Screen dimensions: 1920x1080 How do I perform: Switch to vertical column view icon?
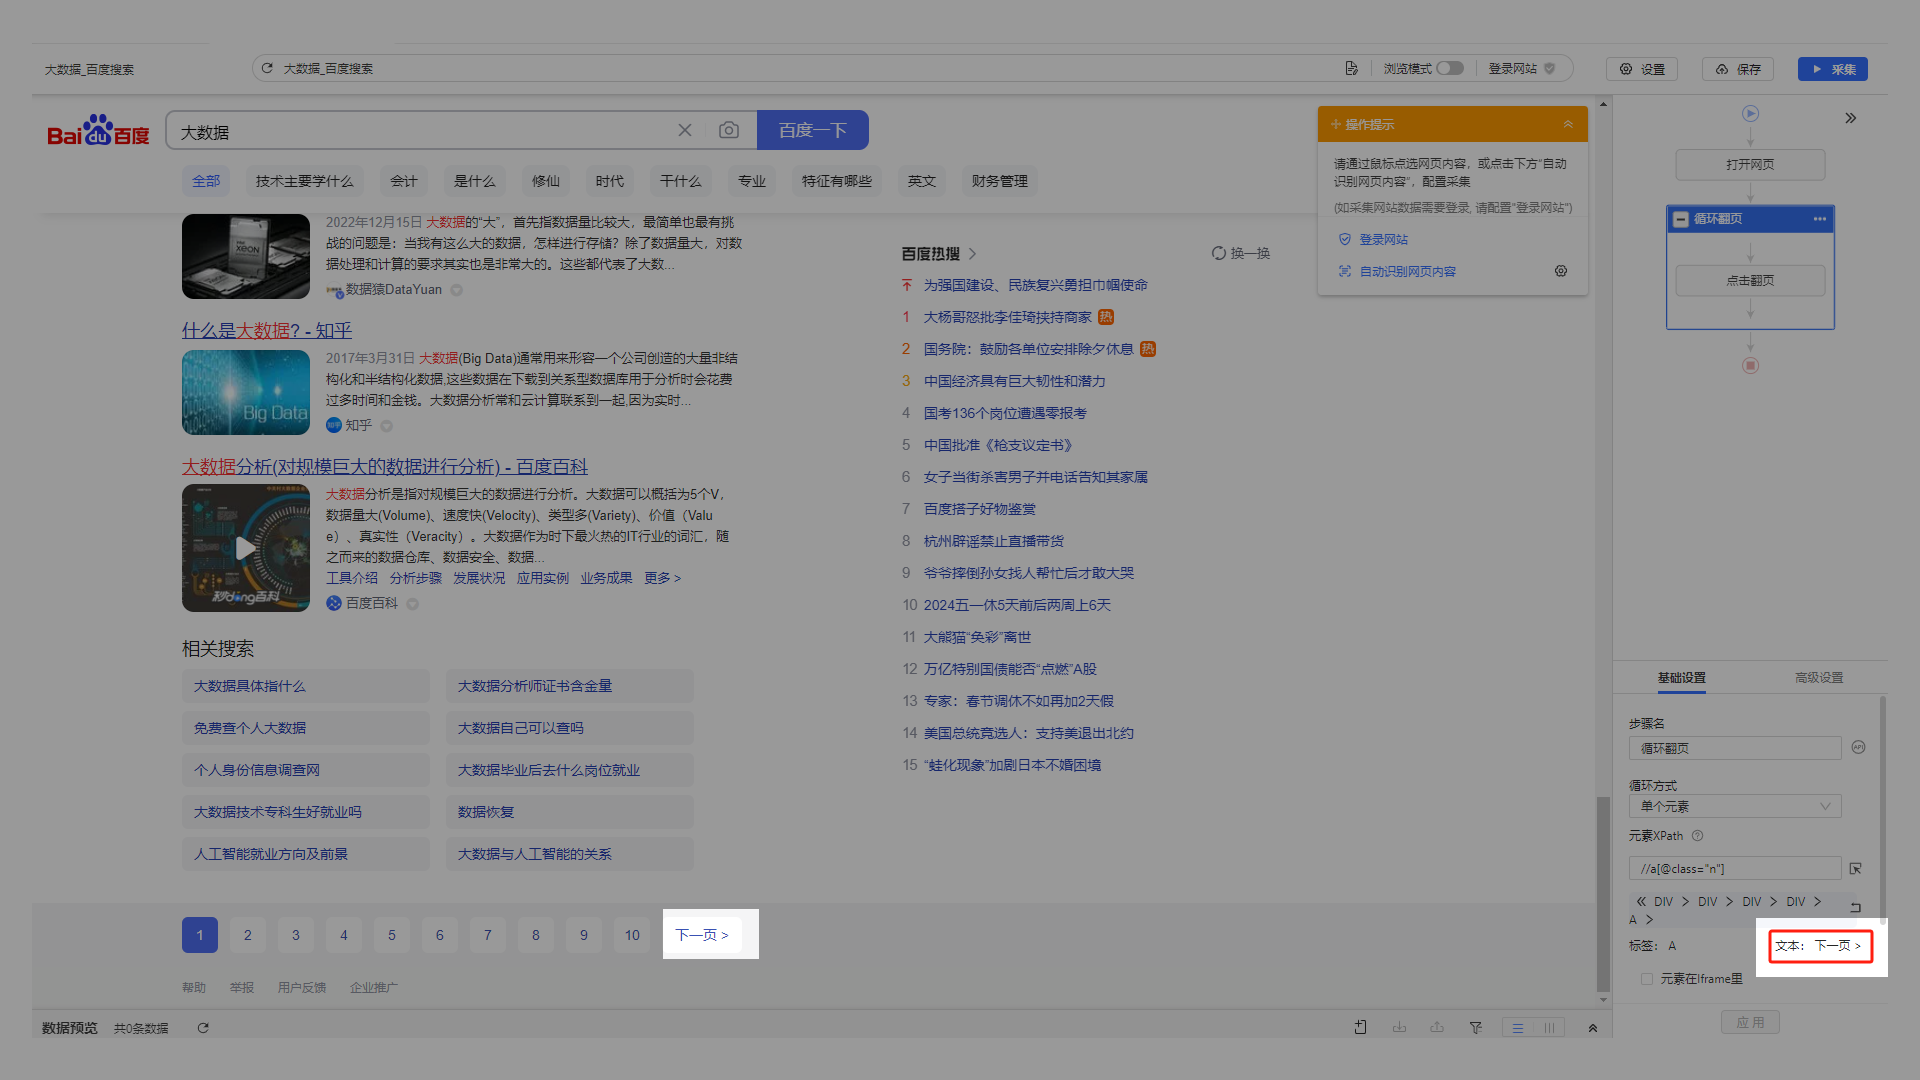1549,1028
